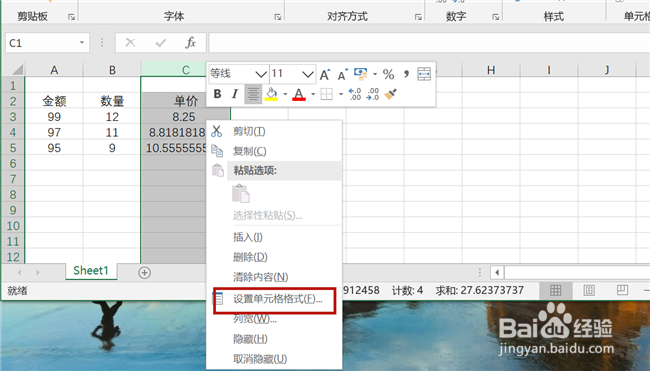Click the 计数: 4 status text
The height and width of the screenshot is (371, 650).
point(407,291)
